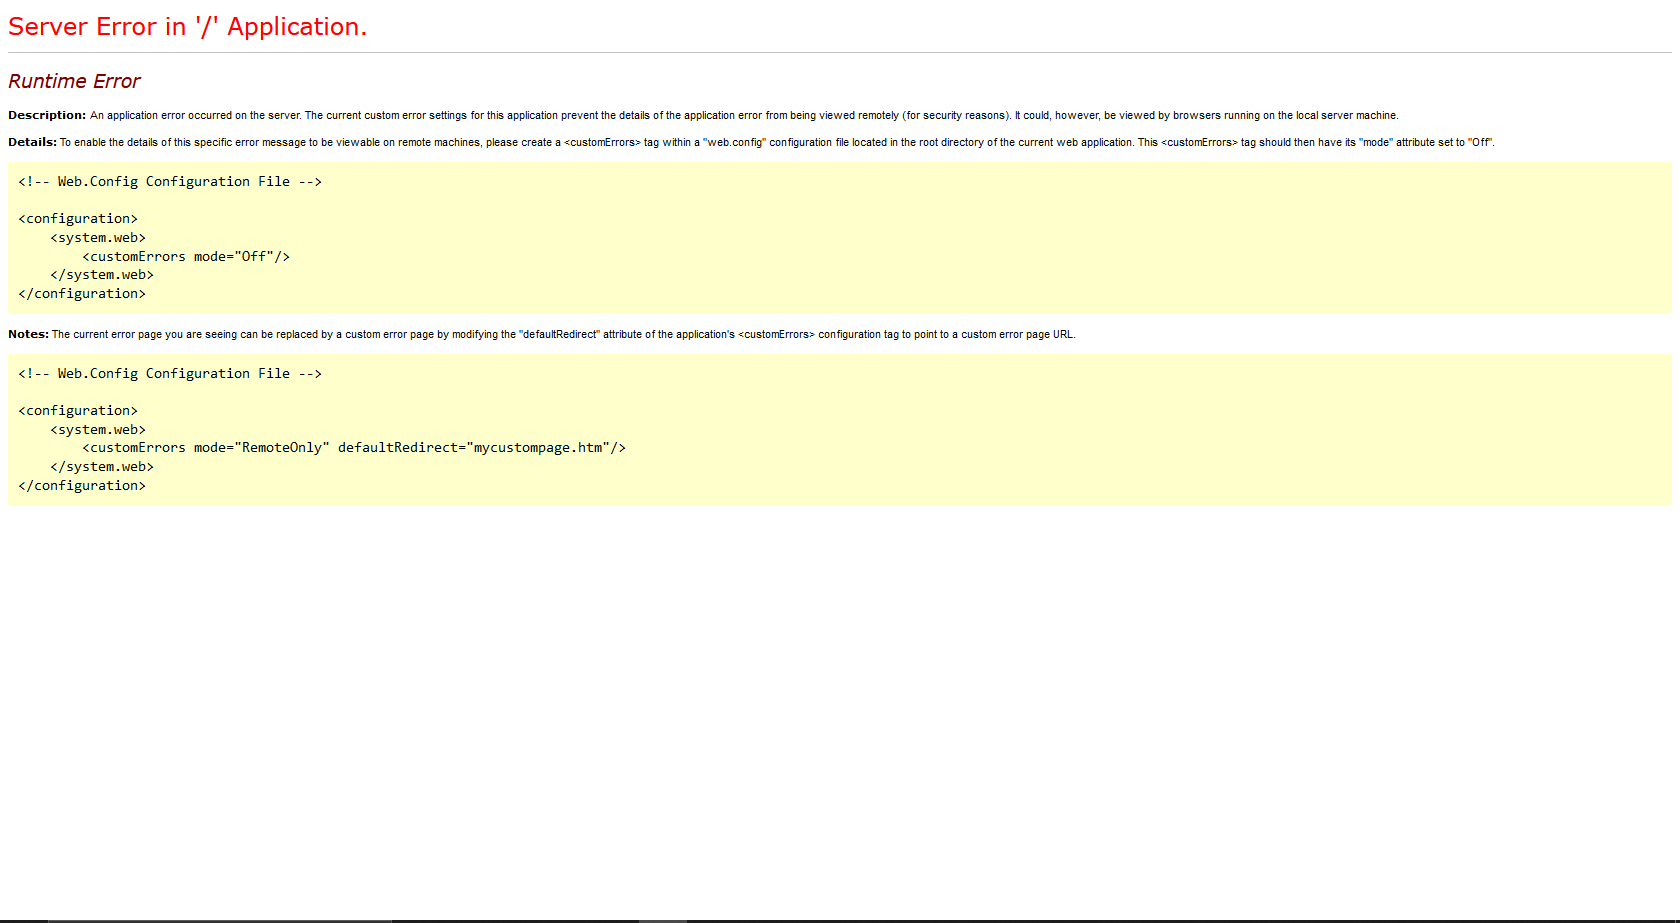Image resolution: width=1680 pixels, height=923 pixels.
Task: Click the 'Server Error in '/' Application.' heading
Action: [187, 27]
